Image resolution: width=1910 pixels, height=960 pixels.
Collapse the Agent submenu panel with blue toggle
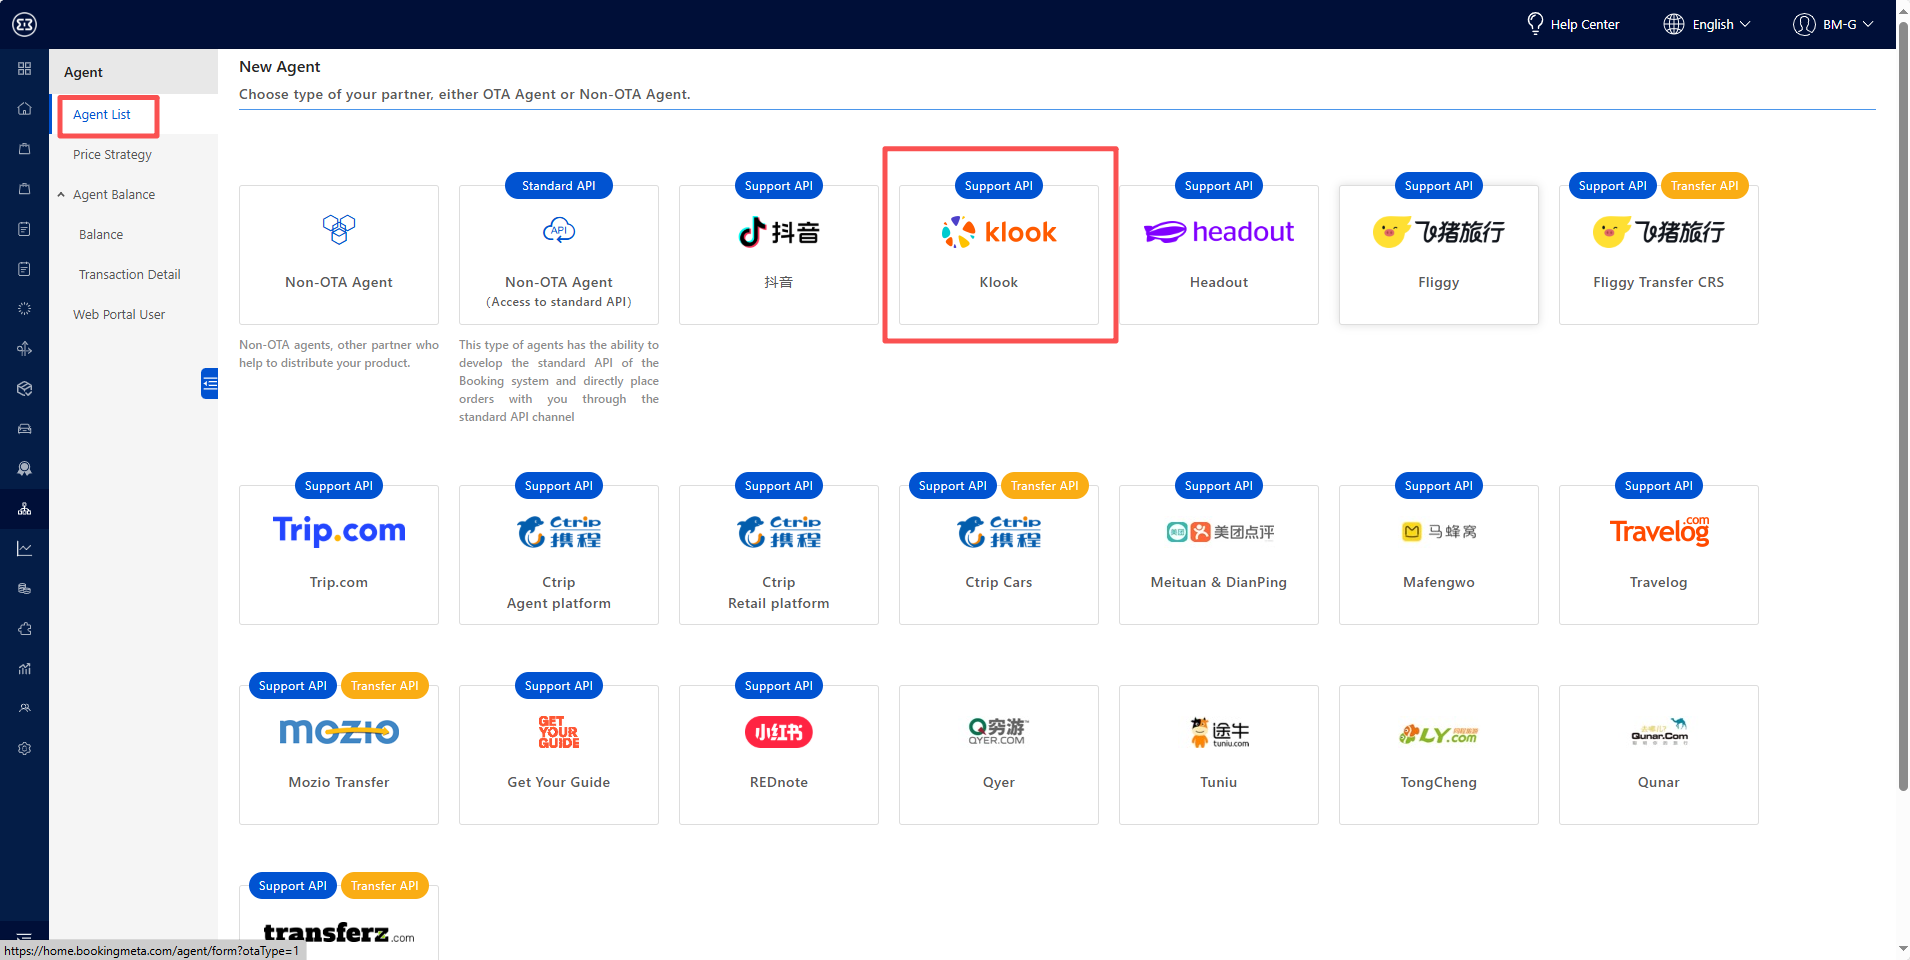pyautogui.click(x=209, y=383)
